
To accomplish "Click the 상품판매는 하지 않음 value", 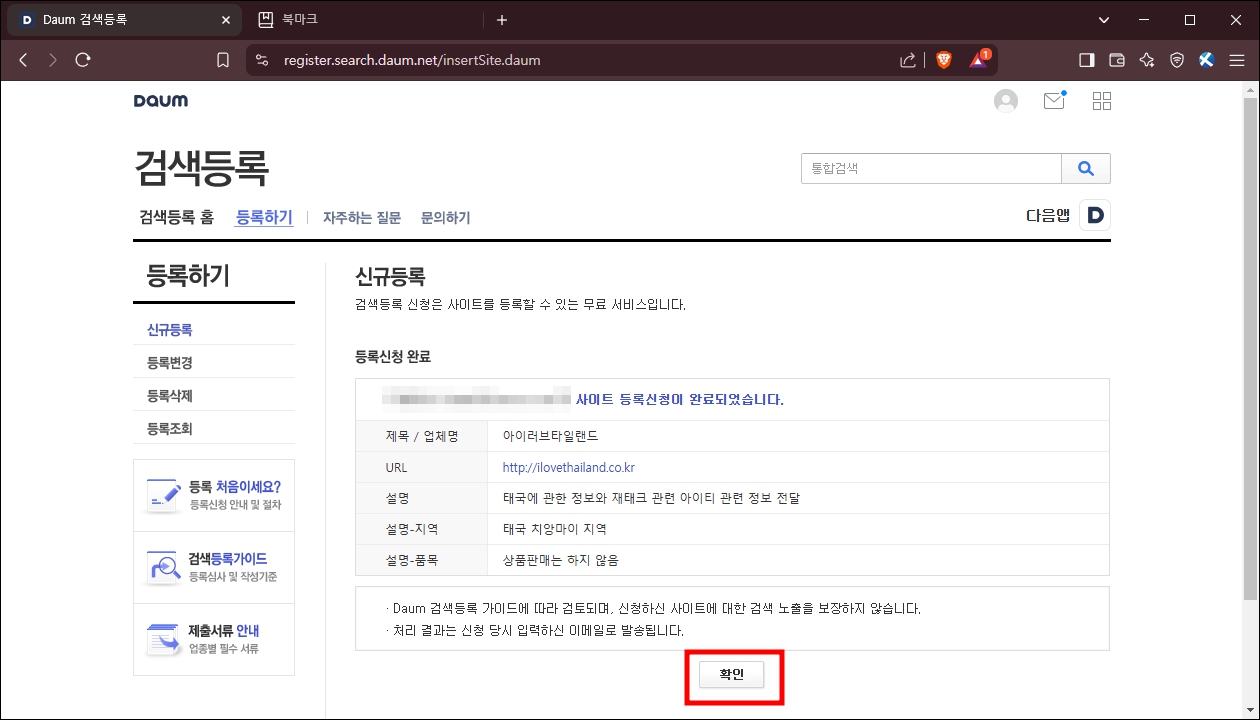I will click(x=560, y=560).
